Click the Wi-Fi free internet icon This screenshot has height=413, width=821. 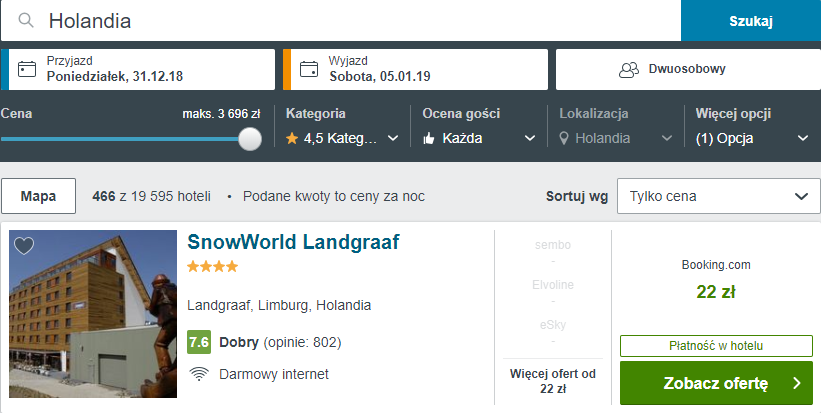pyautogui.click(x=199, y=374)
